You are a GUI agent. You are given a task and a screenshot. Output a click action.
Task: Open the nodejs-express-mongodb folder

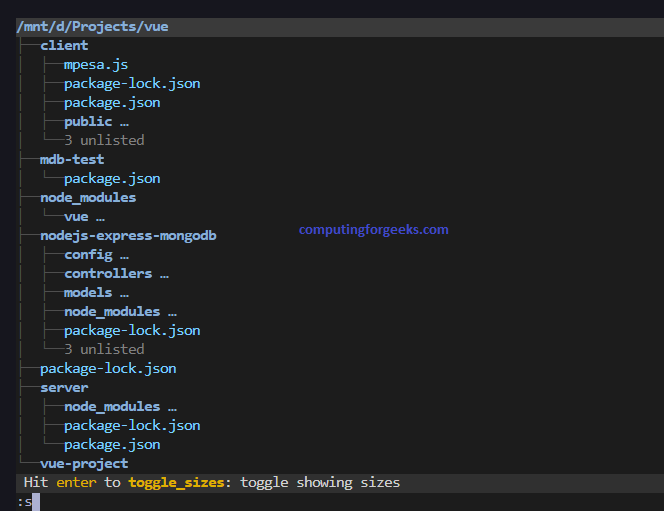click(128, 235)
